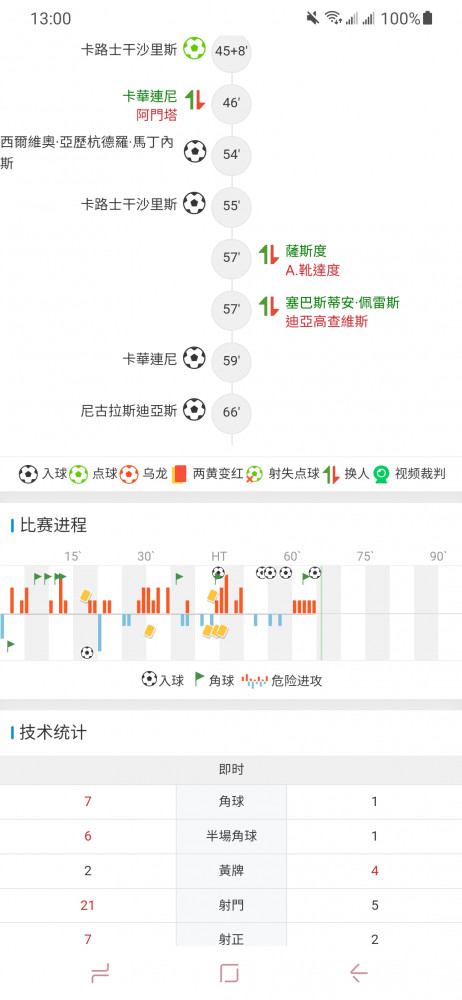Tap substitution arrows next to 薩斯度
Screen dimensions: 462x1000
click(268, 254)
